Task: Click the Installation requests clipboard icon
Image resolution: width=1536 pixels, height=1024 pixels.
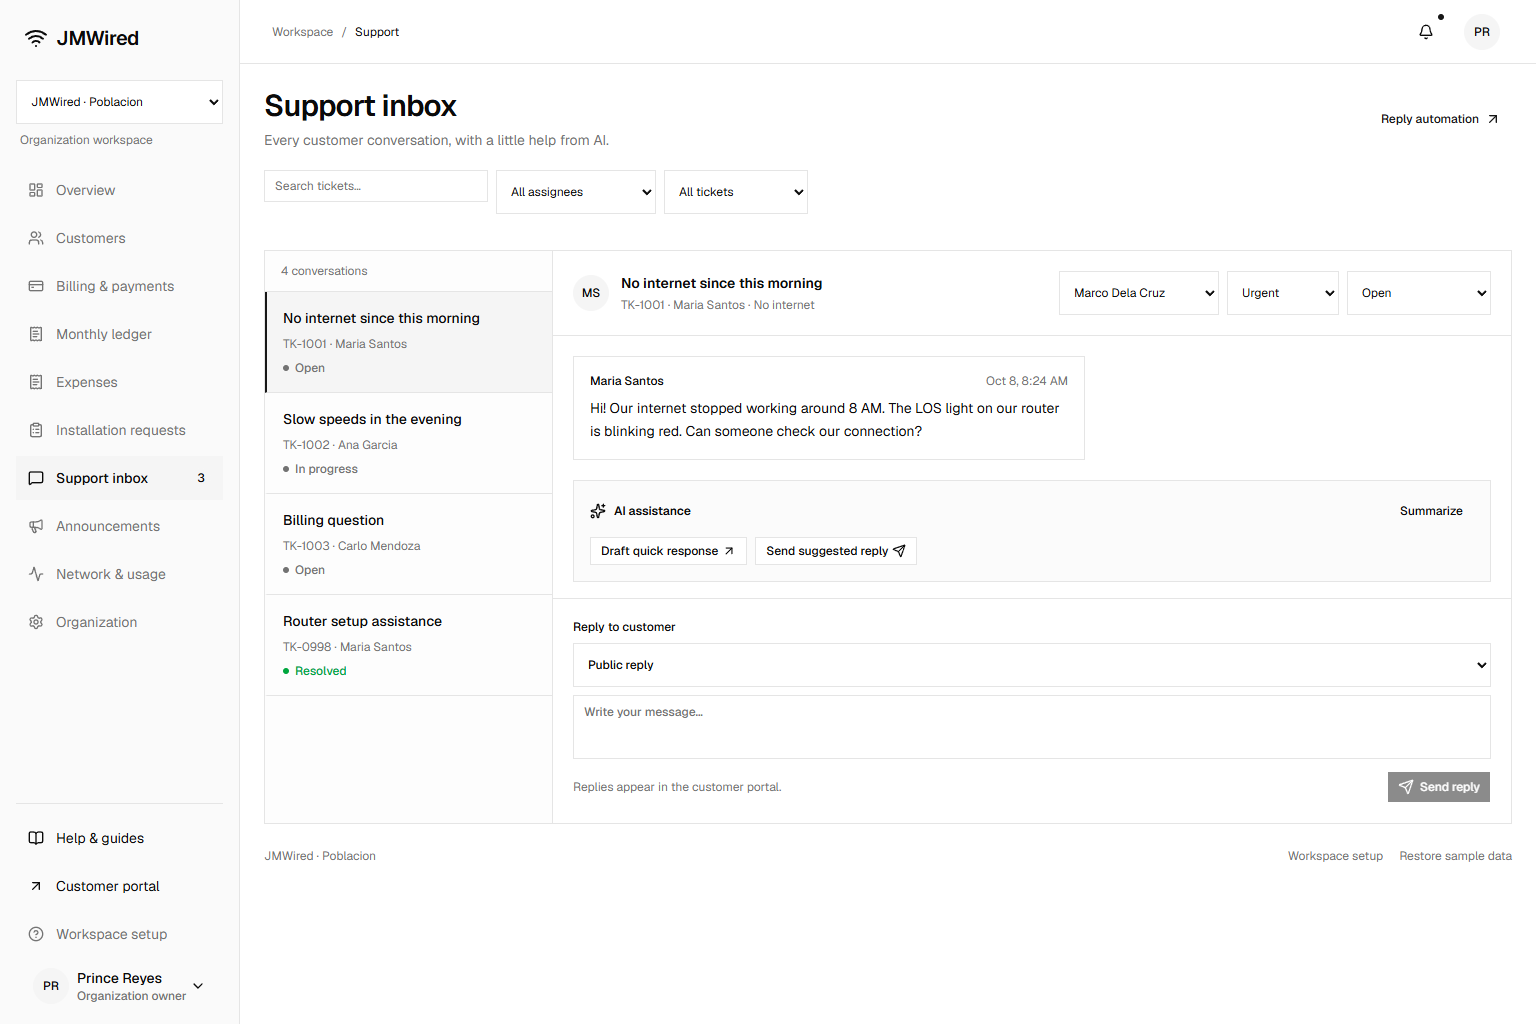Action: pyautogui.click(x=36, y=430)
